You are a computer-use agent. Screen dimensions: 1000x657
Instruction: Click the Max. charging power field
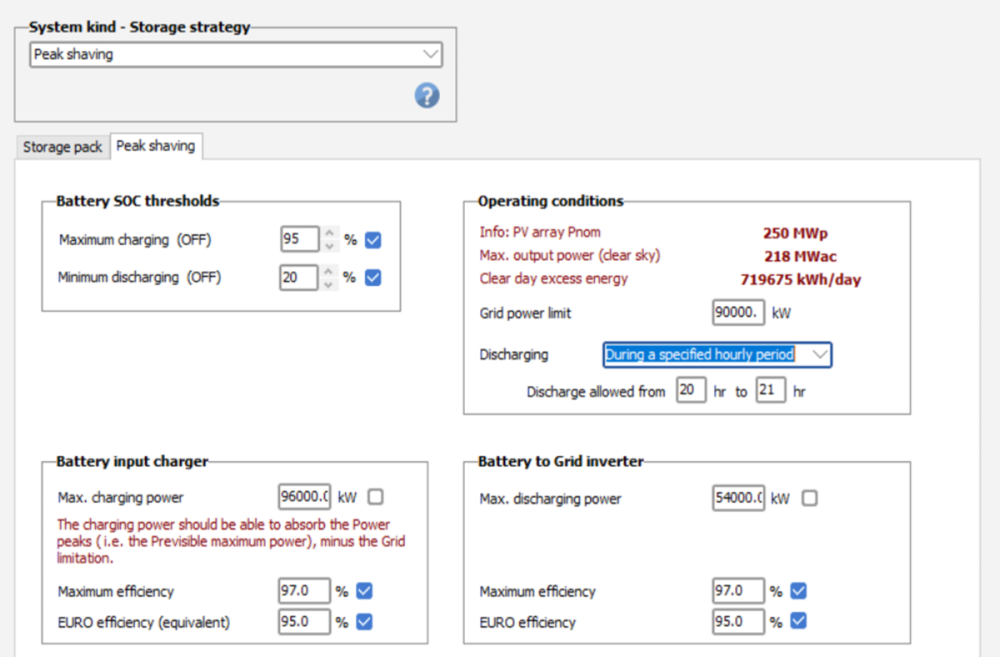point(304,497)
